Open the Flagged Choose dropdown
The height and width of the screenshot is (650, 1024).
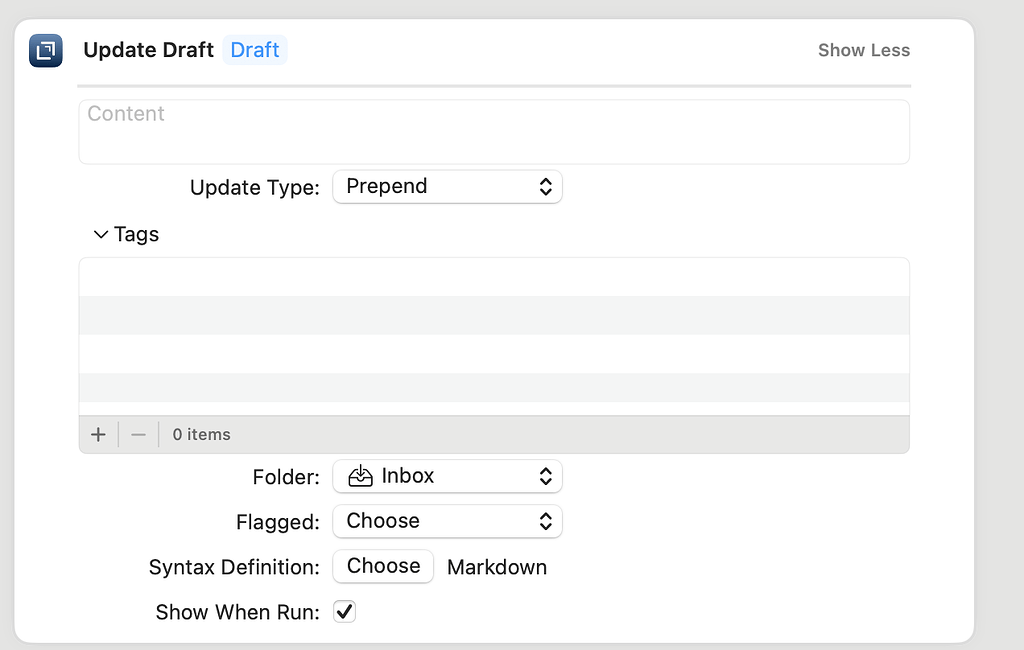pos(447,521)
